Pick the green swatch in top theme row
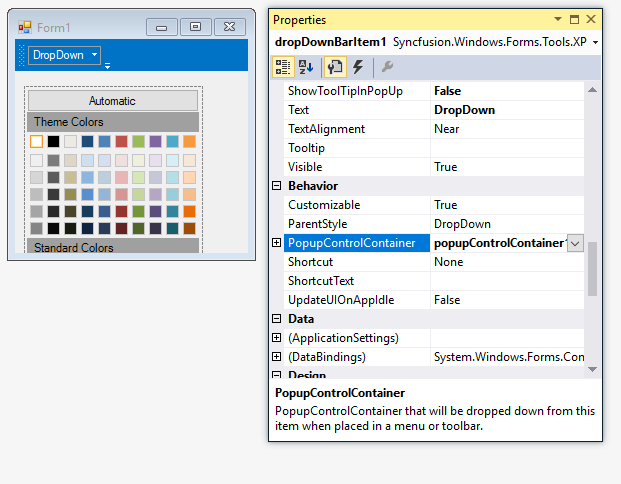Viewport: 621px width, 484px height. tap(139, 141)
